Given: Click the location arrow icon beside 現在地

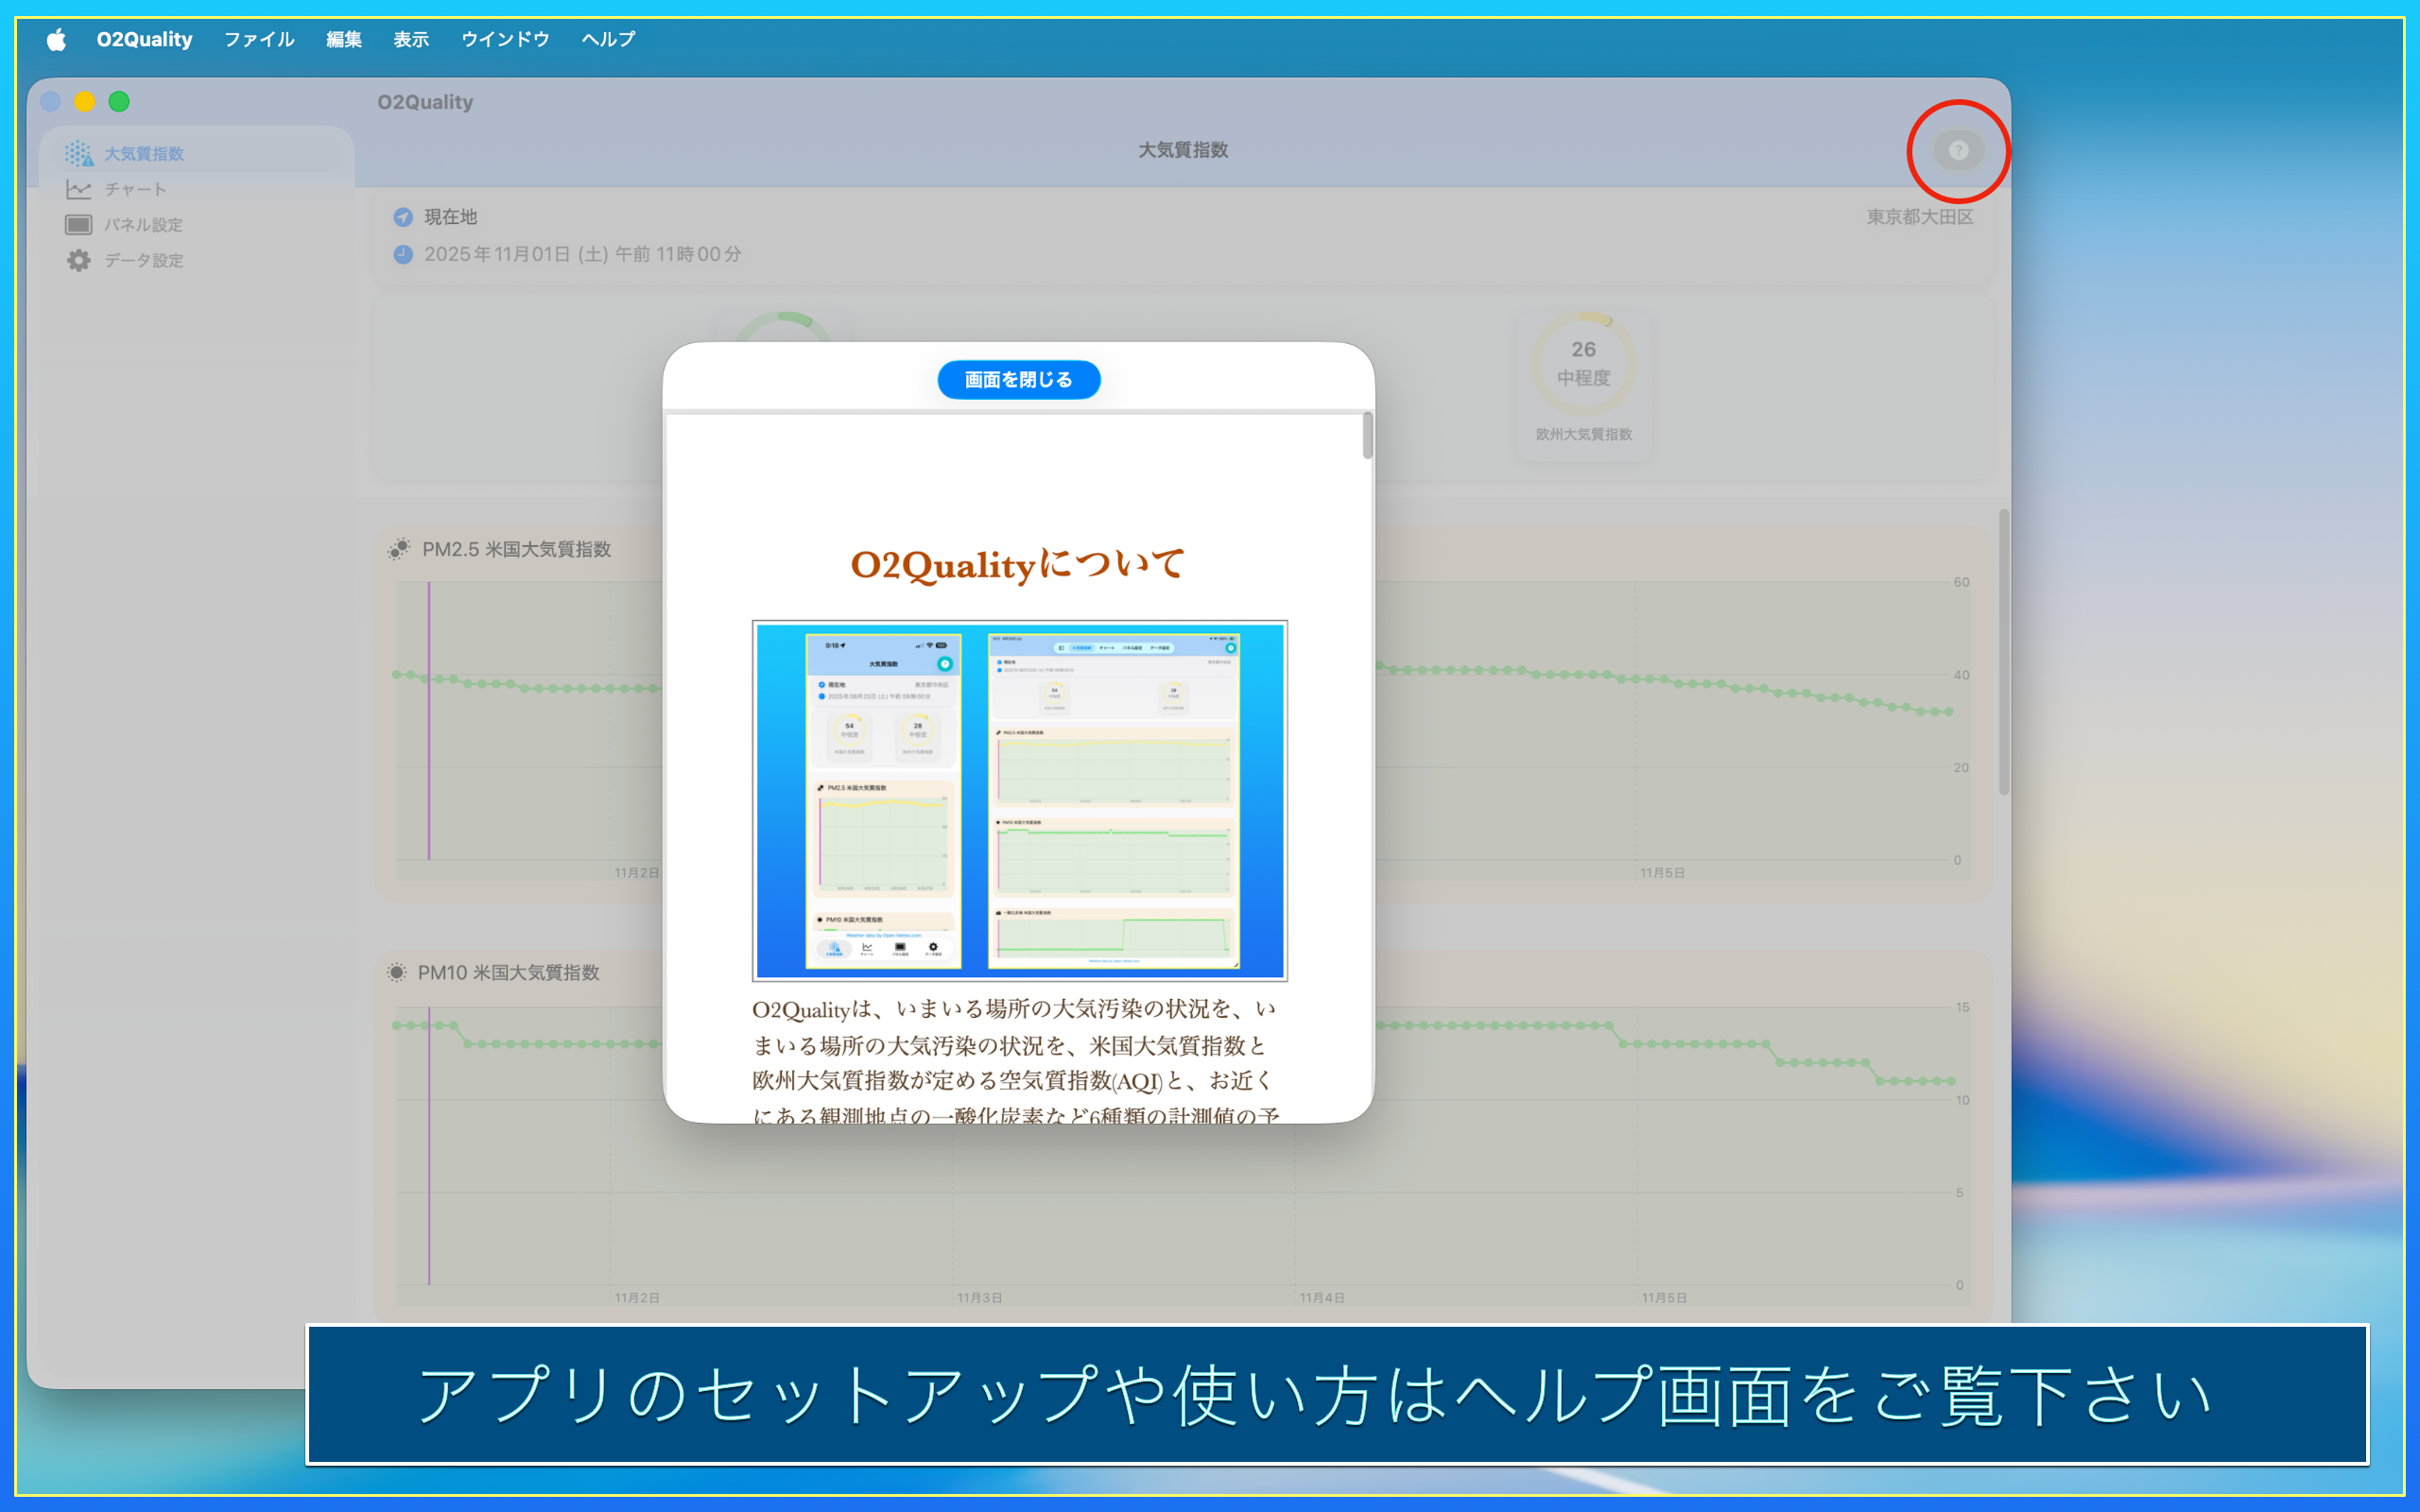Looking at the screenshot, I should (x=403, y=217).
